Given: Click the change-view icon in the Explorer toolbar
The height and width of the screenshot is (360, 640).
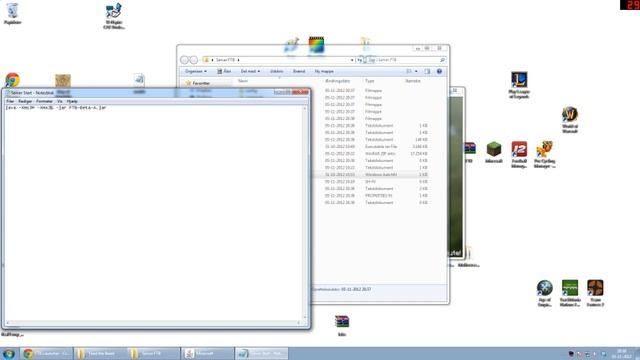Looking at the screenshot, I should click(409, 71).
